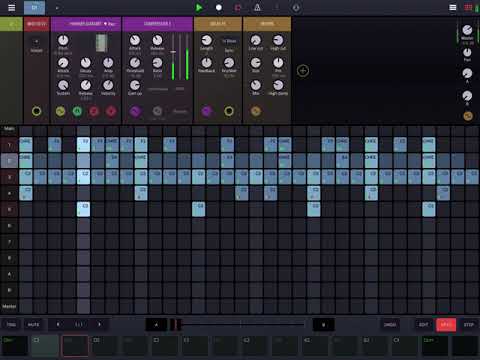Select the Master track row label
480x360 pixels.
9,306
